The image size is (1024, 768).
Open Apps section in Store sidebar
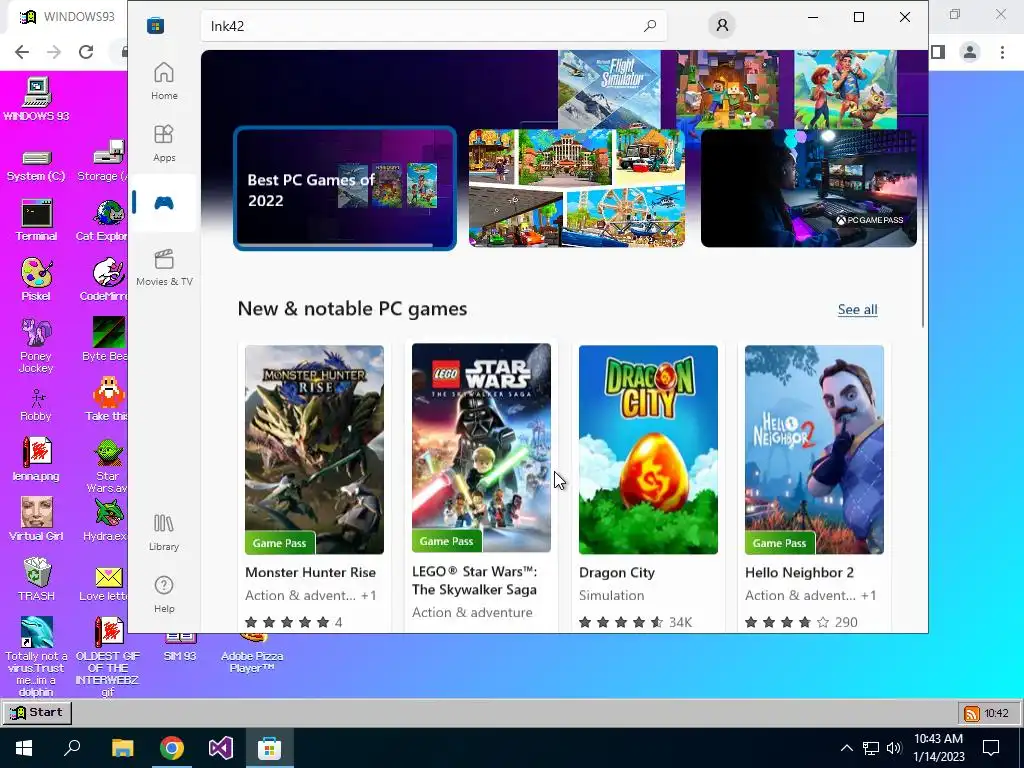[164, 143]
